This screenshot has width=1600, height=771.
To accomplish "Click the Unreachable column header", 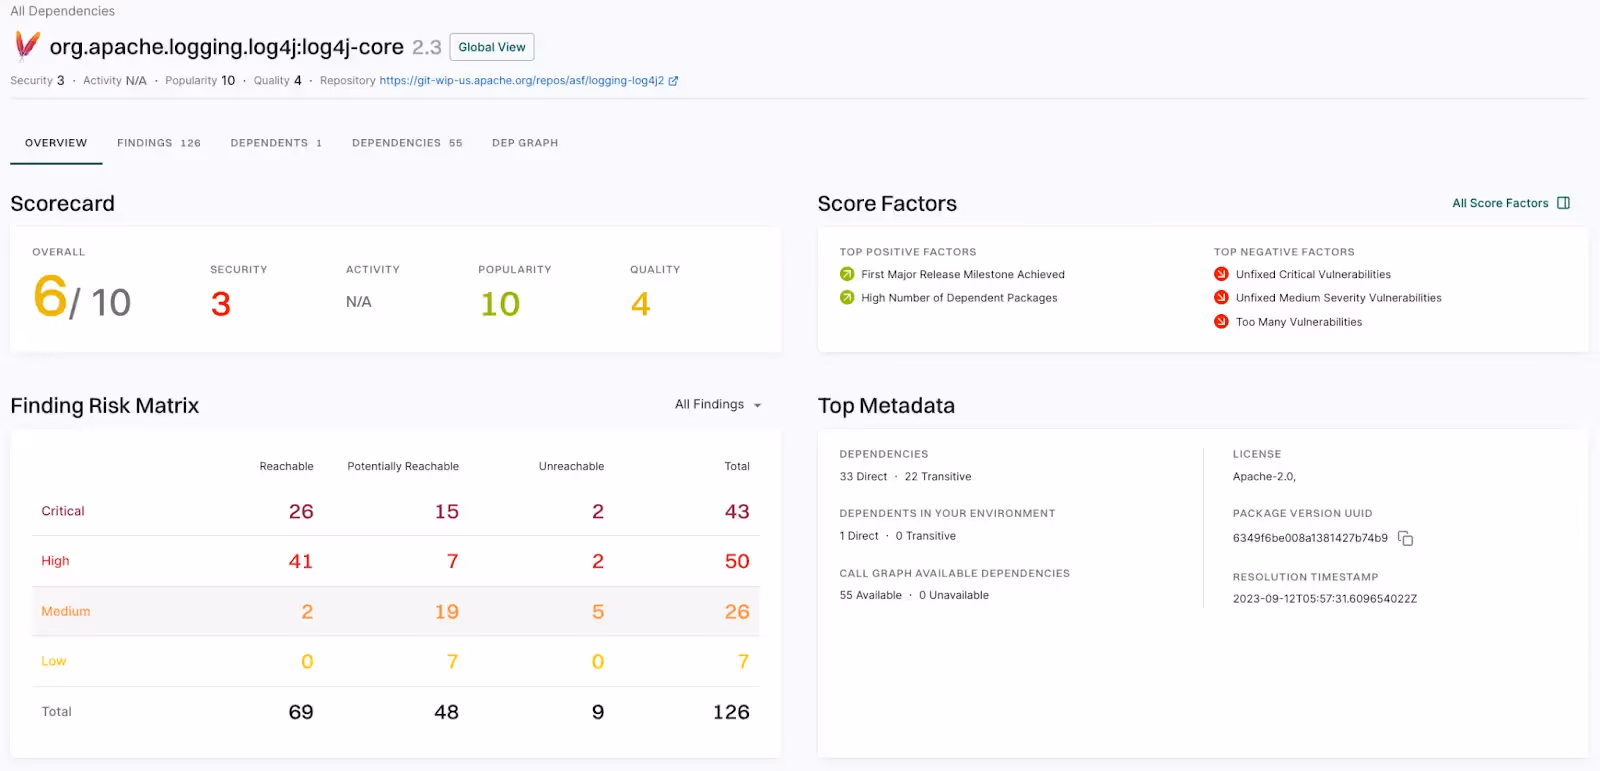I will [x=571, y=466].
